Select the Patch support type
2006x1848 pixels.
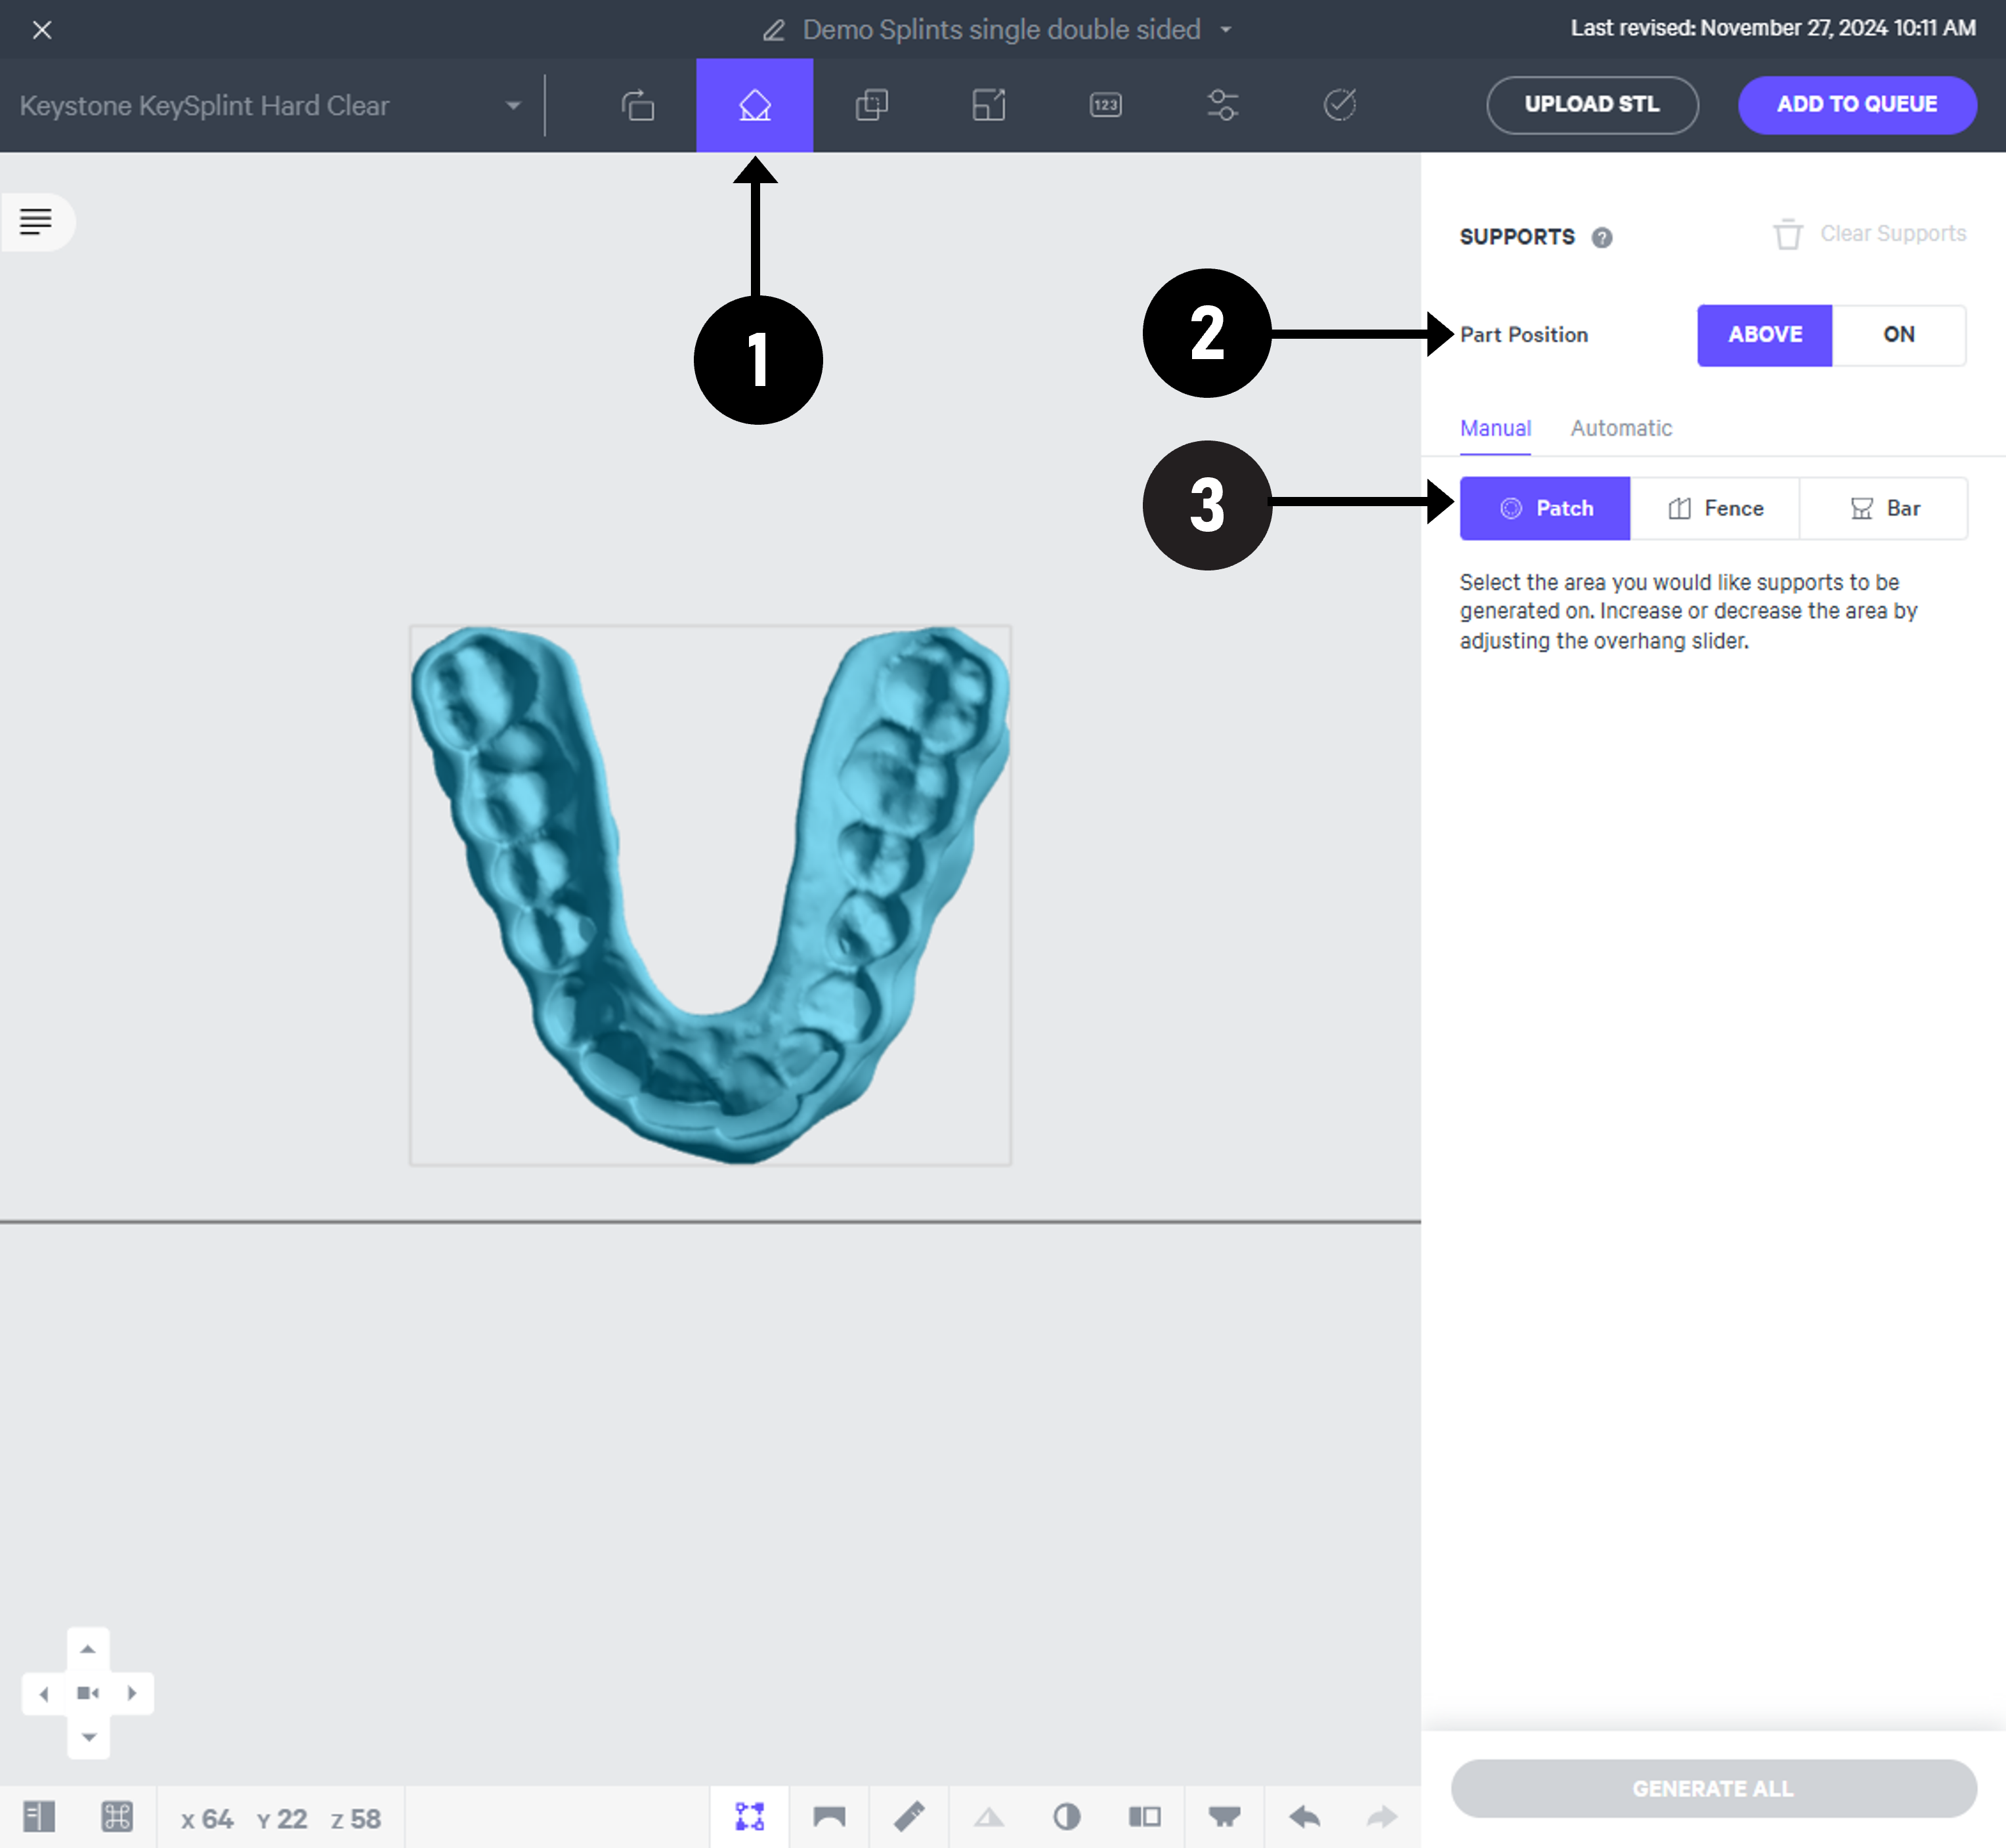pyautogui.click(x=1545, y=508)
